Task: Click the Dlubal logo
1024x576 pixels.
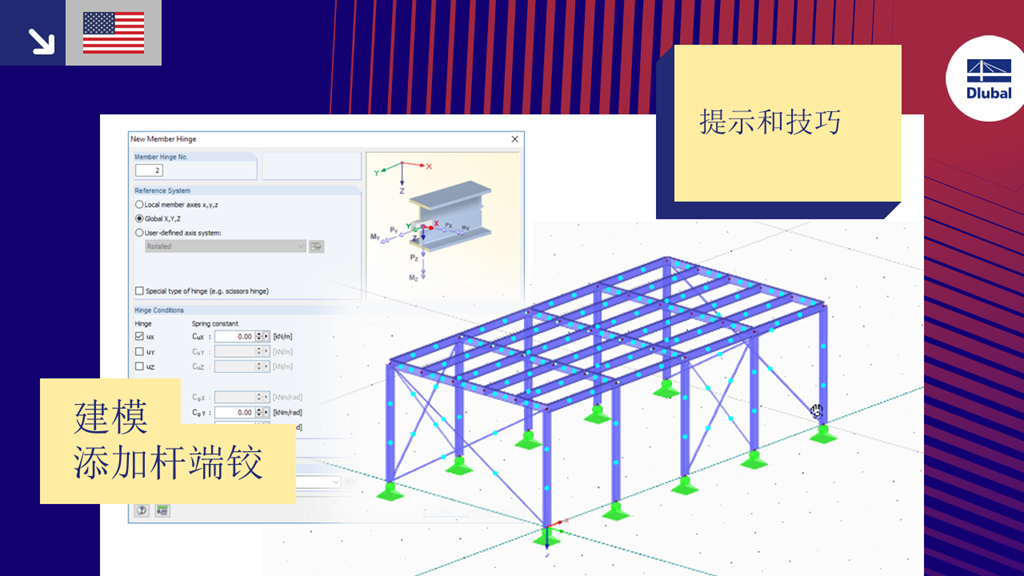Action: coord(988,78)
